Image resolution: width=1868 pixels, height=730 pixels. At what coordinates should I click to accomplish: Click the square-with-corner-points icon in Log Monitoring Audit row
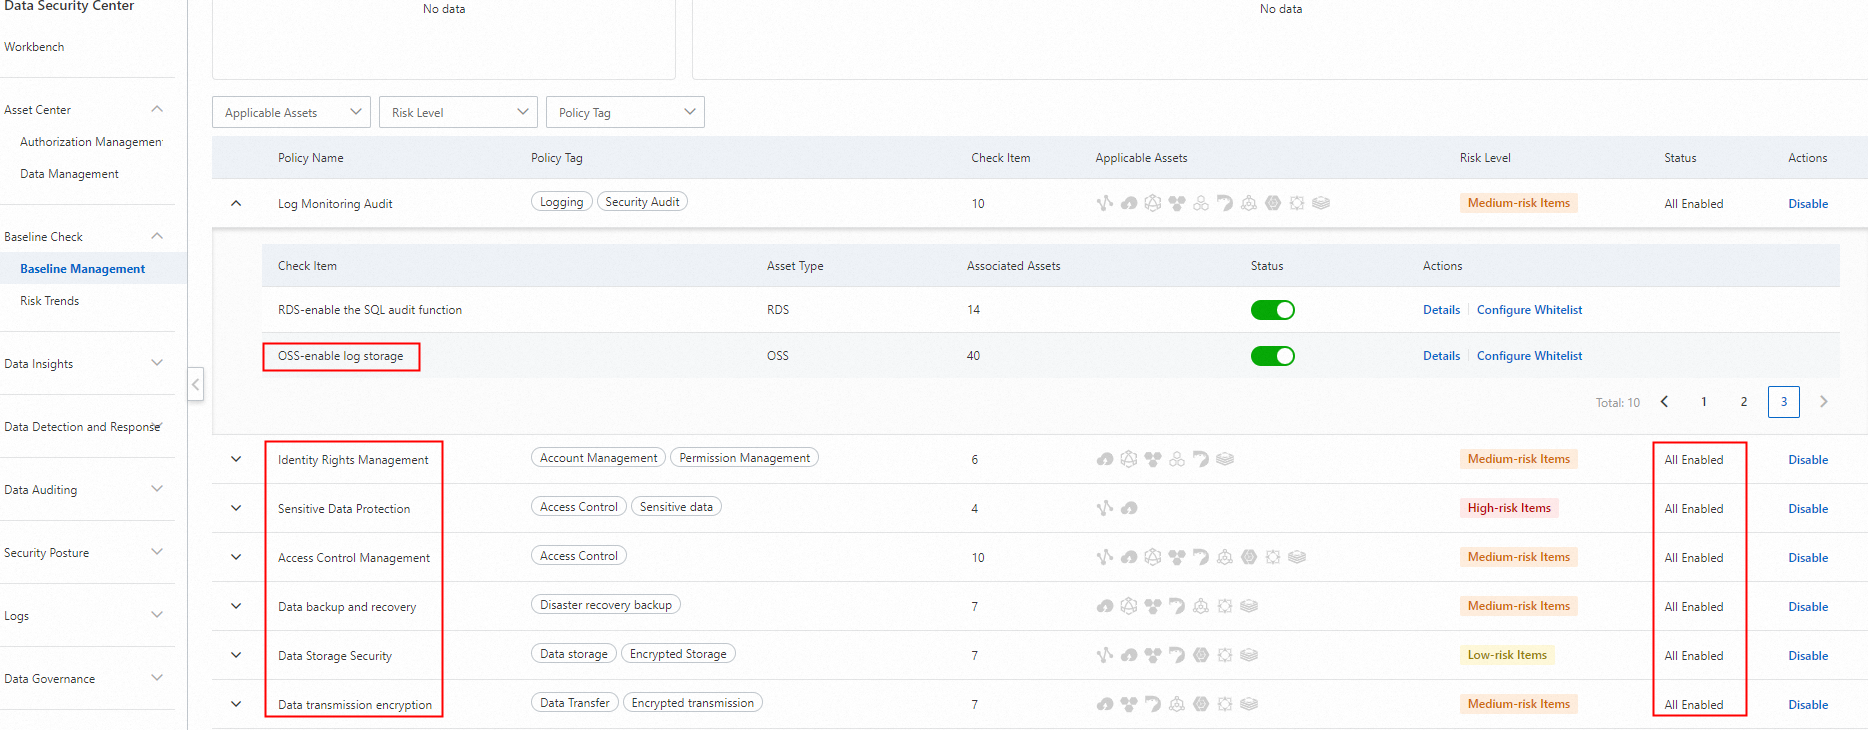pyautogui.click(x=1297, y=203)
